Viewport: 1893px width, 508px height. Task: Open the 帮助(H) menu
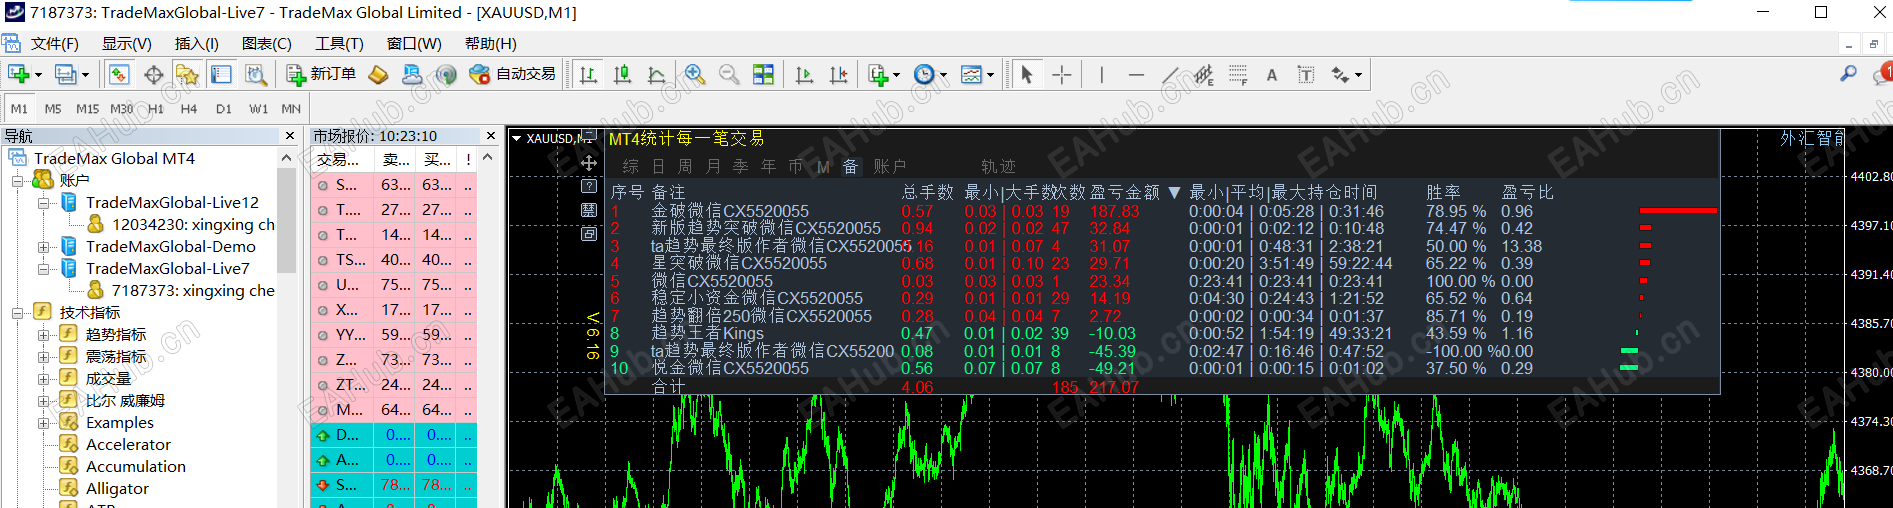490,44
